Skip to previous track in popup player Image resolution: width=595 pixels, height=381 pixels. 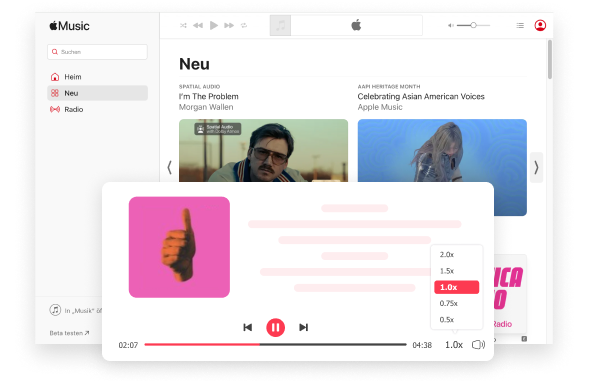coord(247,327)
